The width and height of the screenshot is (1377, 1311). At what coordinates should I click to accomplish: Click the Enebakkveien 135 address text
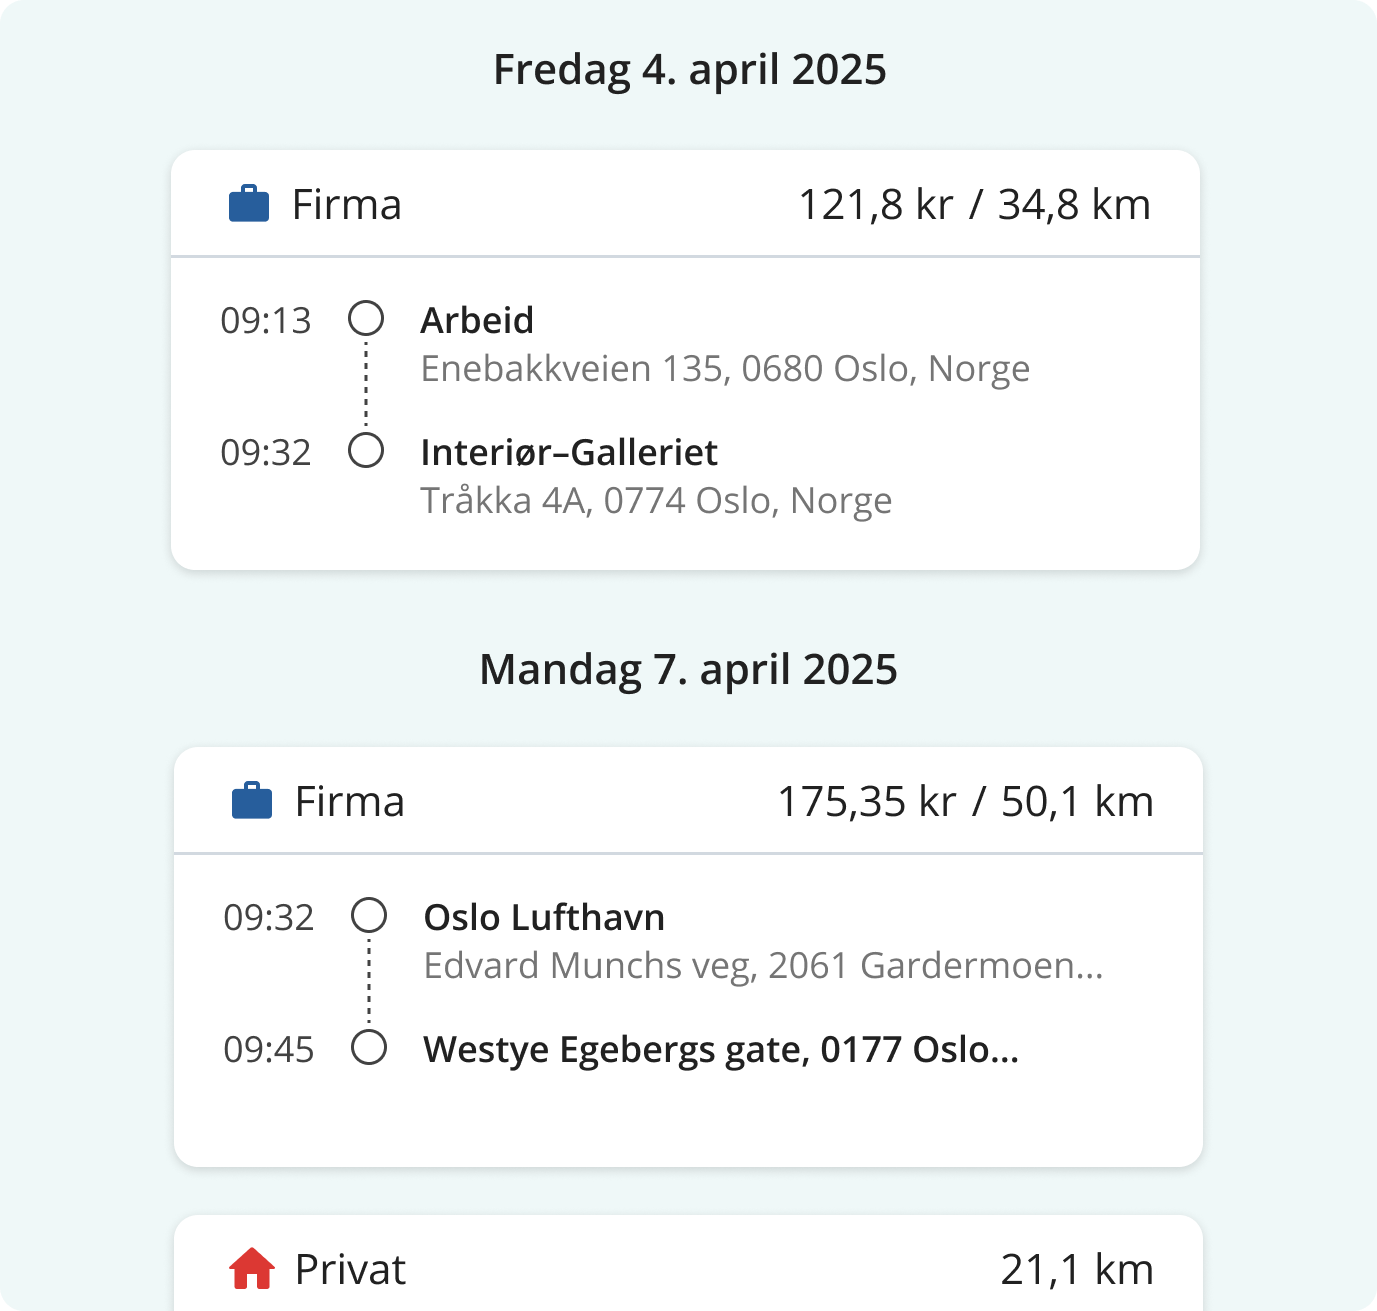[x=725, y=369]
